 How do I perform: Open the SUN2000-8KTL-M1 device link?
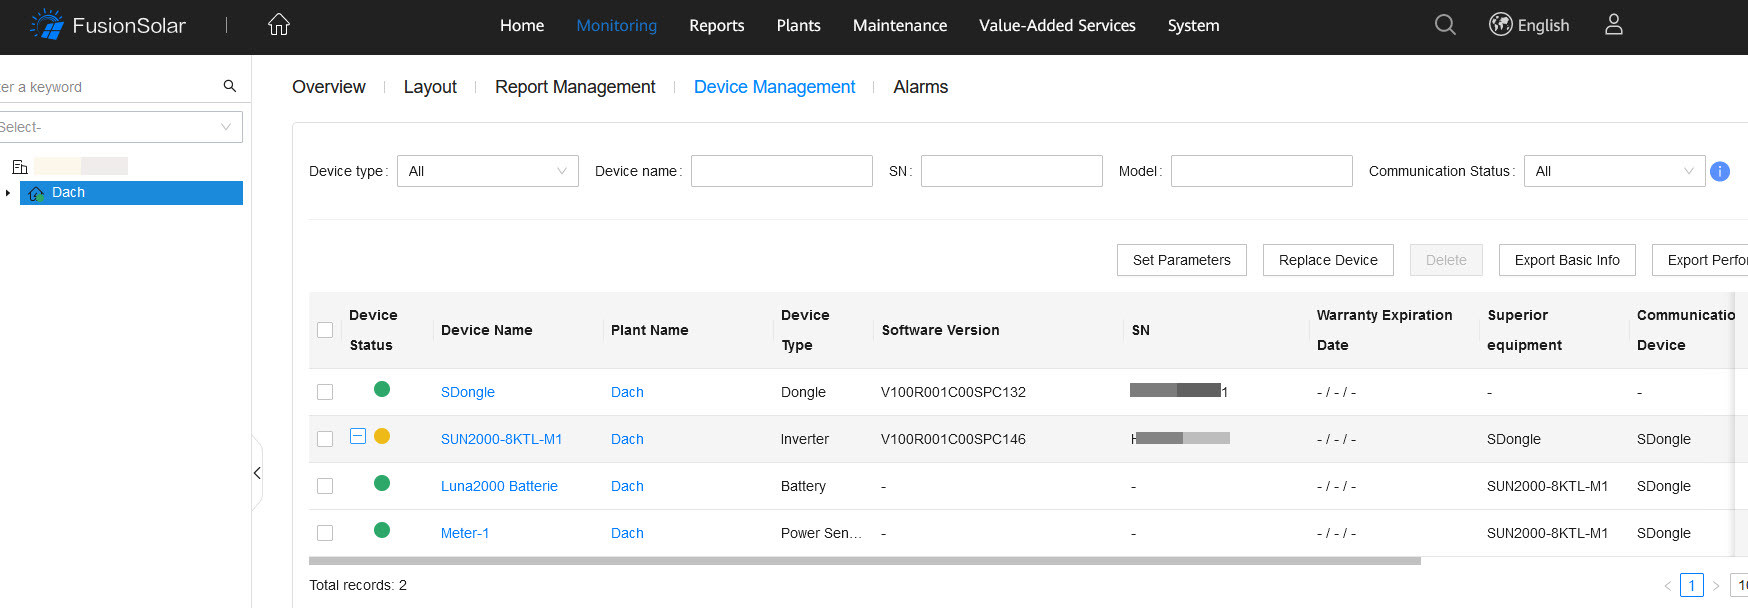502,439
